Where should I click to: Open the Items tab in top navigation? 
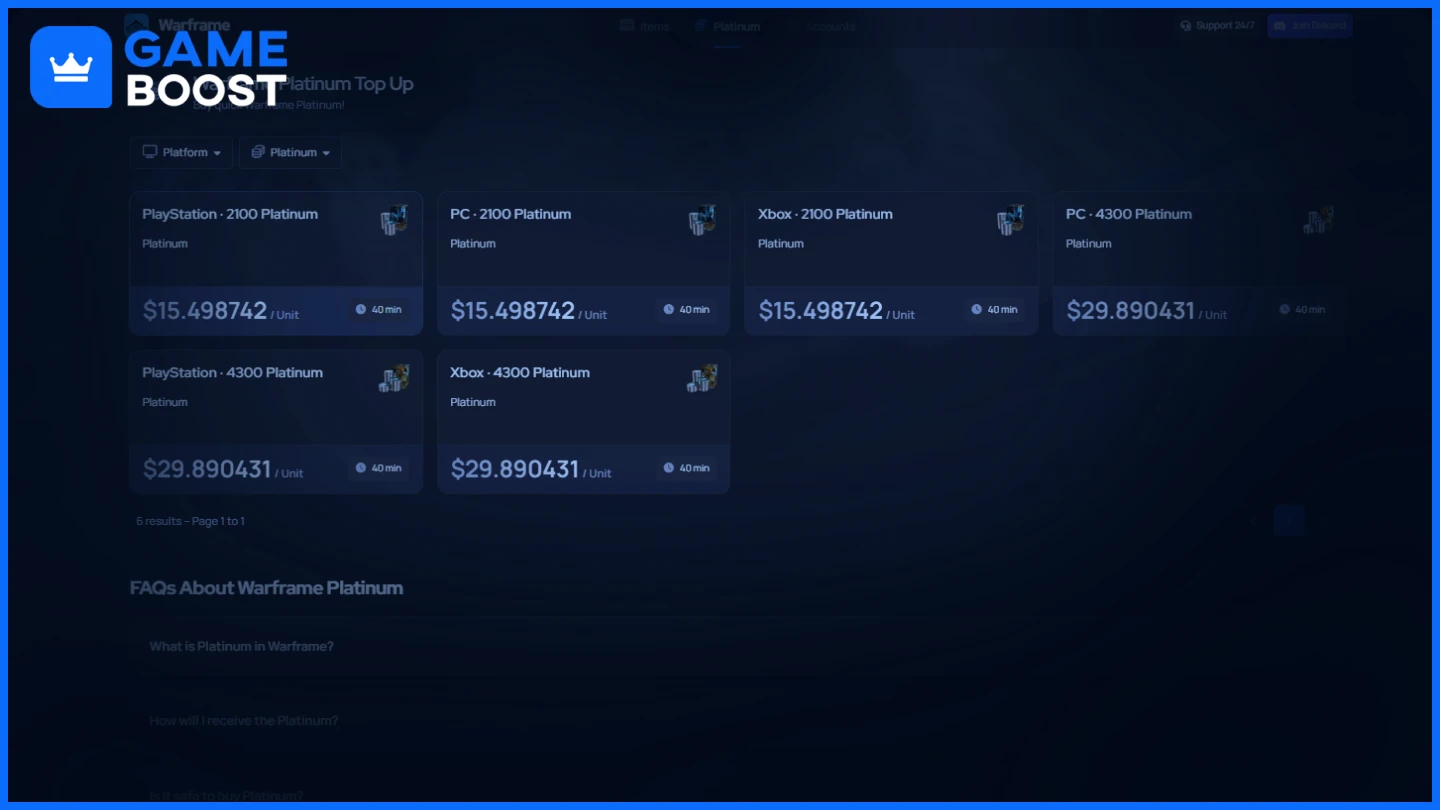point(645,26)
